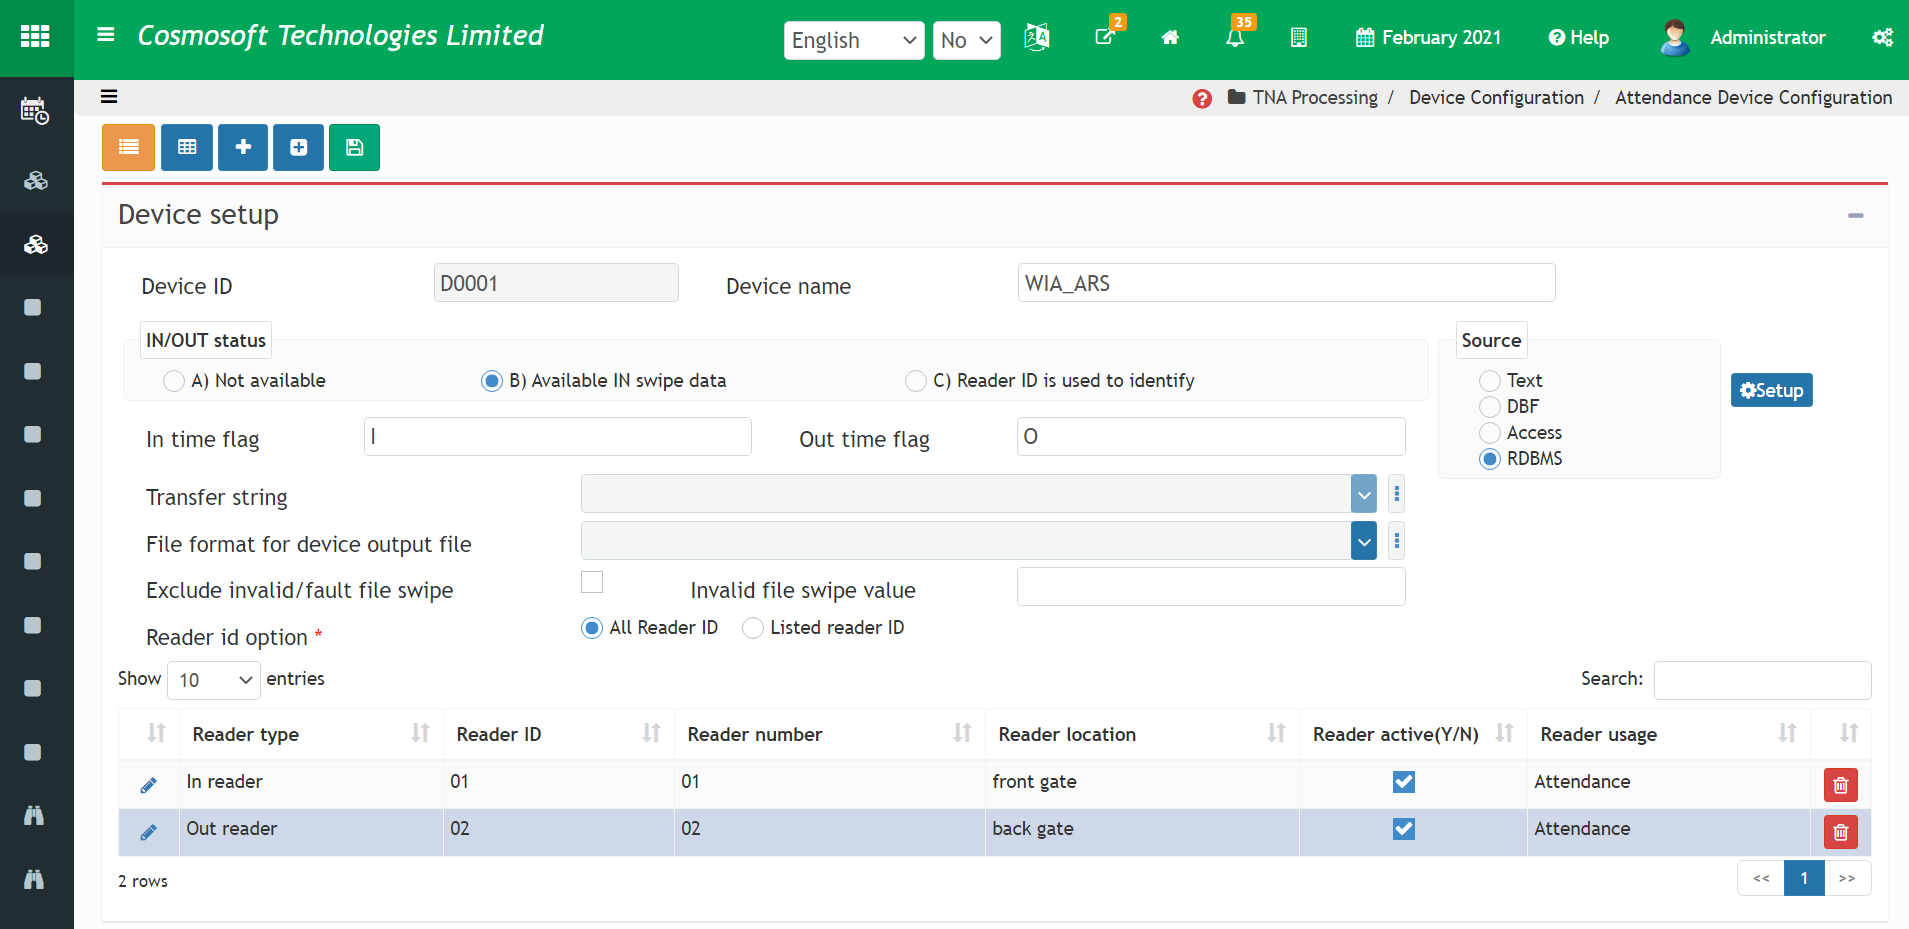This screenshot has height=929, width=1909.
Task: Open three-dot menu beside File format dropdown
Action: click(1396, 541)
